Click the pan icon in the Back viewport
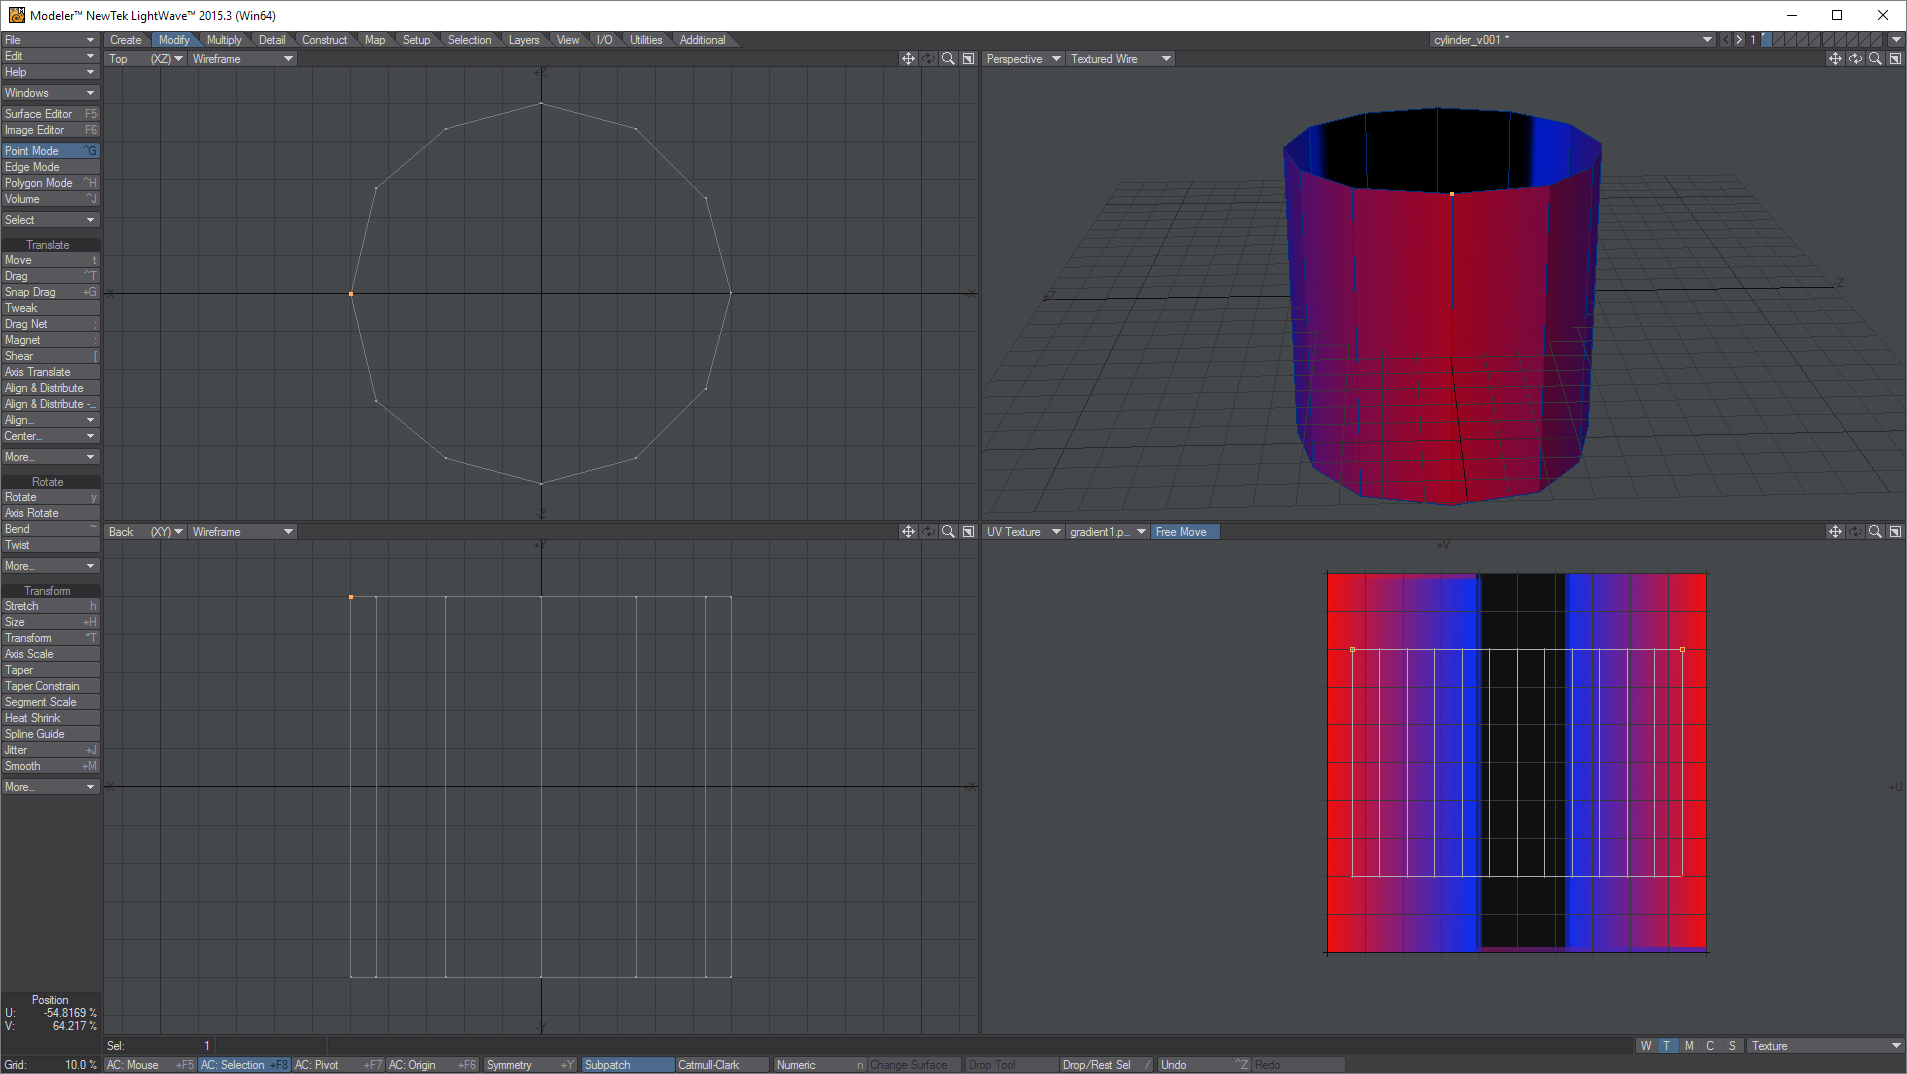 tap(908, 532)
